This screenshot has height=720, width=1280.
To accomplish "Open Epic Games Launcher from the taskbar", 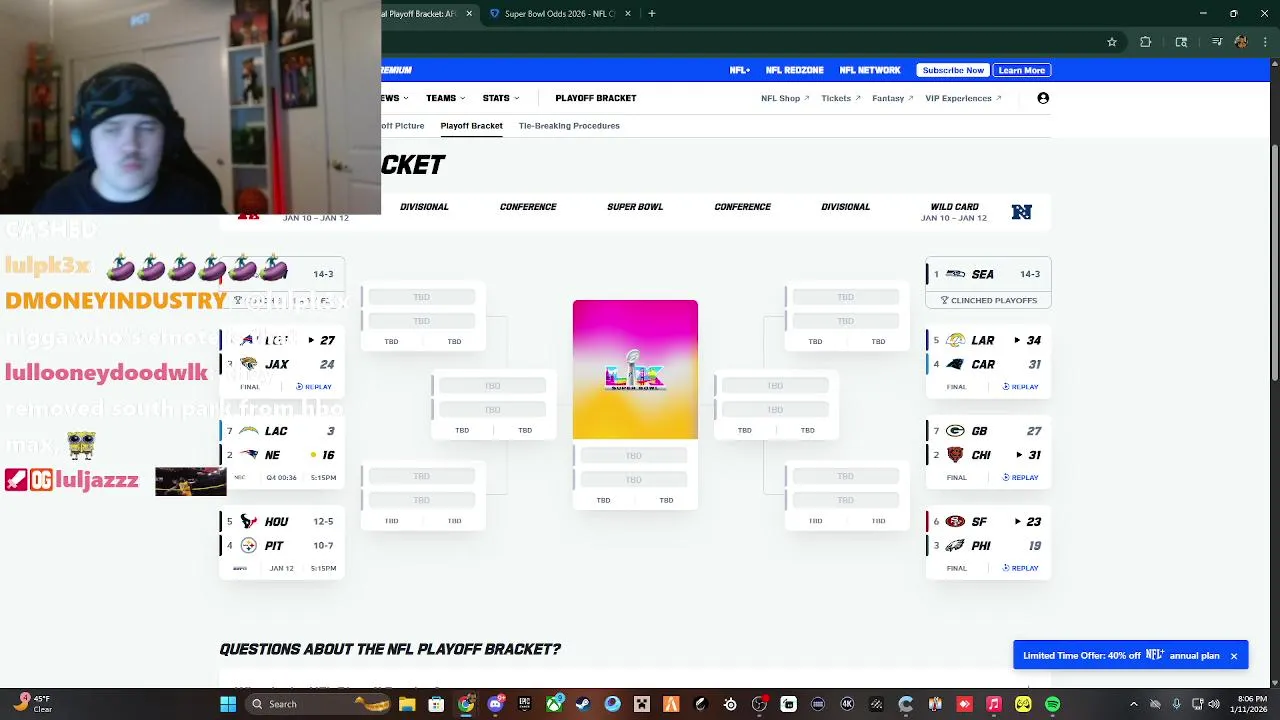I will click(524, 704).
